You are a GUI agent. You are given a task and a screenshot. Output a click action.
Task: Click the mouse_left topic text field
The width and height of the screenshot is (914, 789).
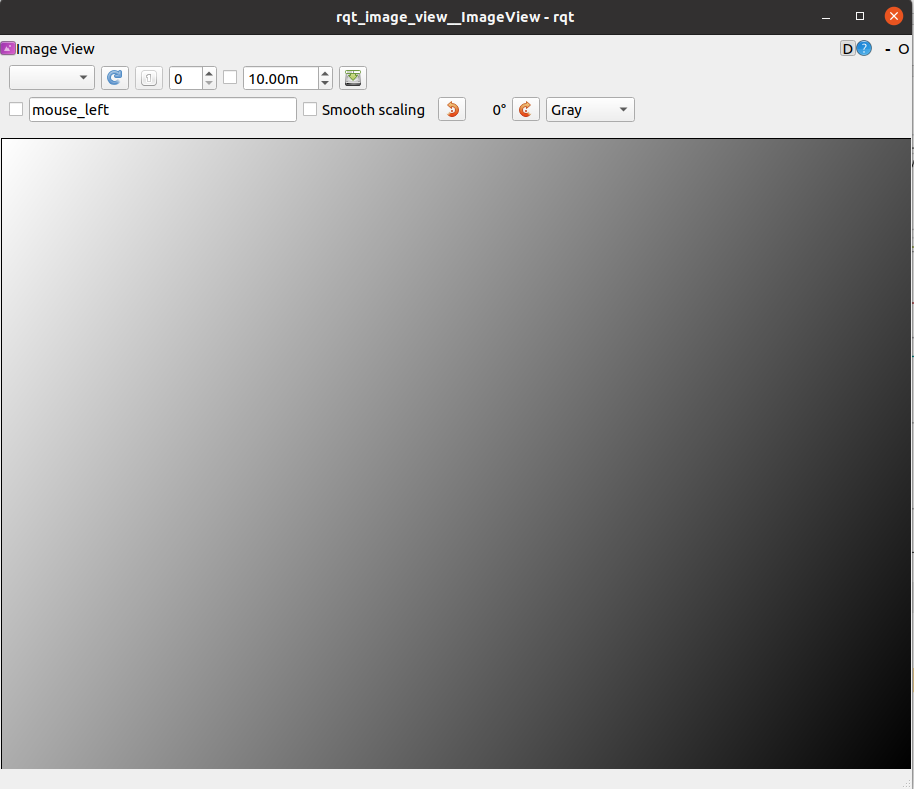163,110
